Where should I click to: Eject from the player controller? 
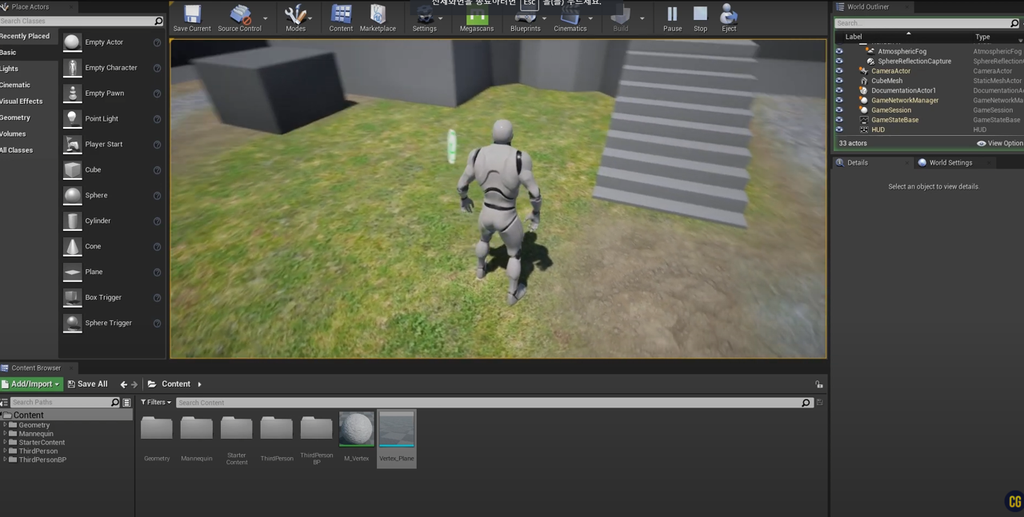(729, 18)
